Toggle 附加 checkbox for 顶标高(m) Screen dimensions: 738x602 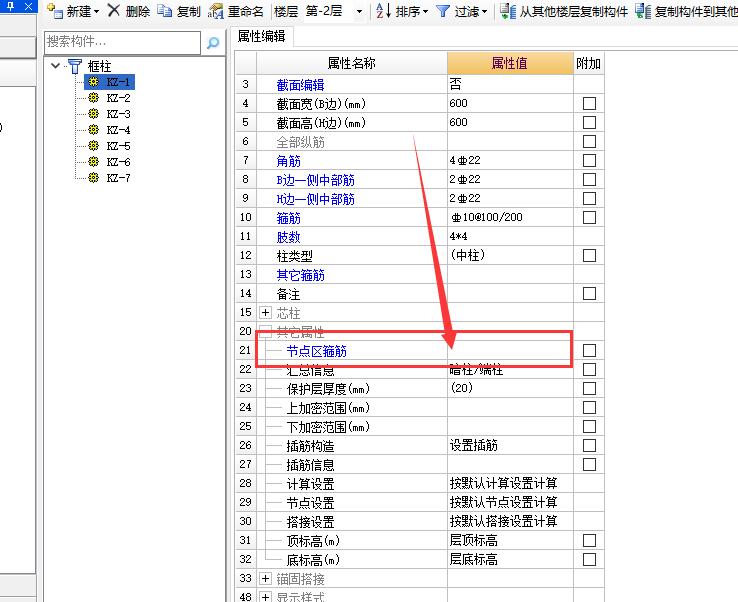pyautogui.click(x=589, y=541)
